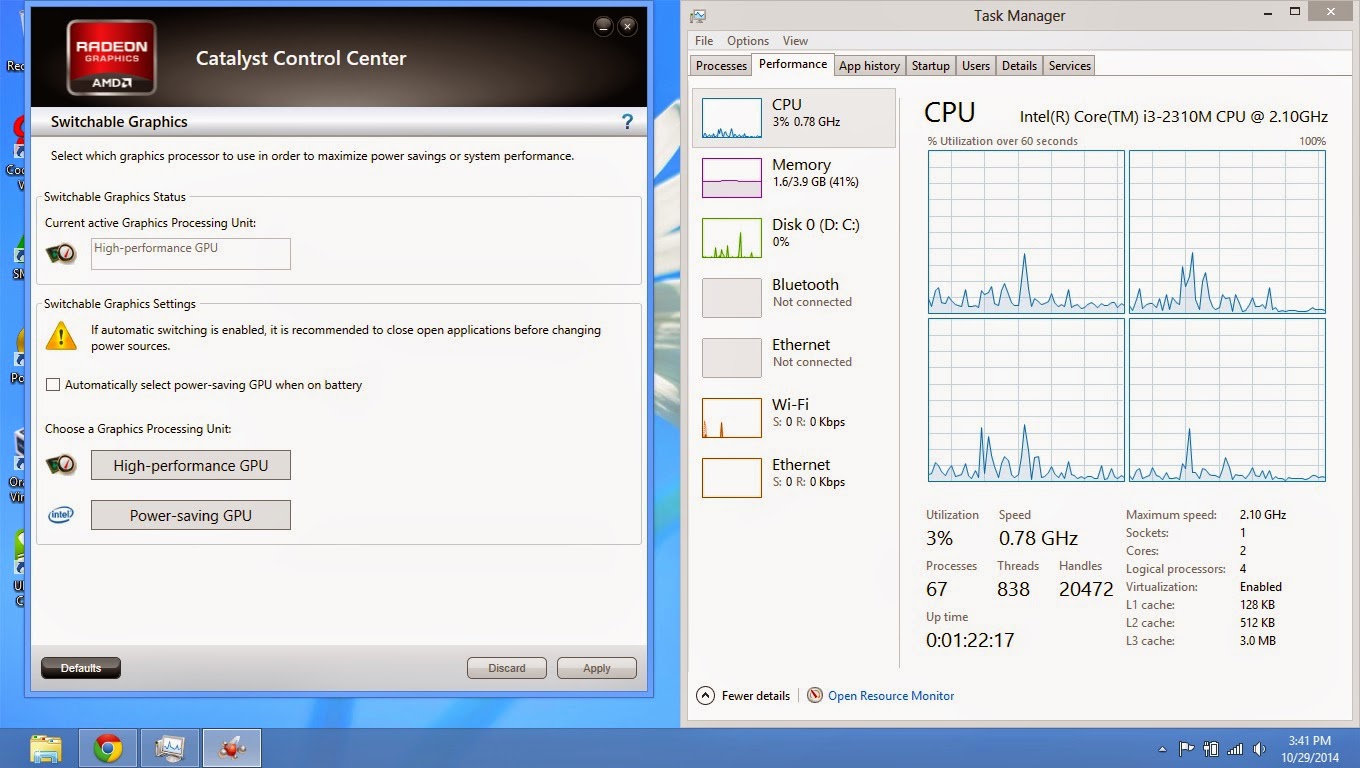1360x768 pixels.
Task: Select the Ethernet Not connected entry
Action: point(794,357)
